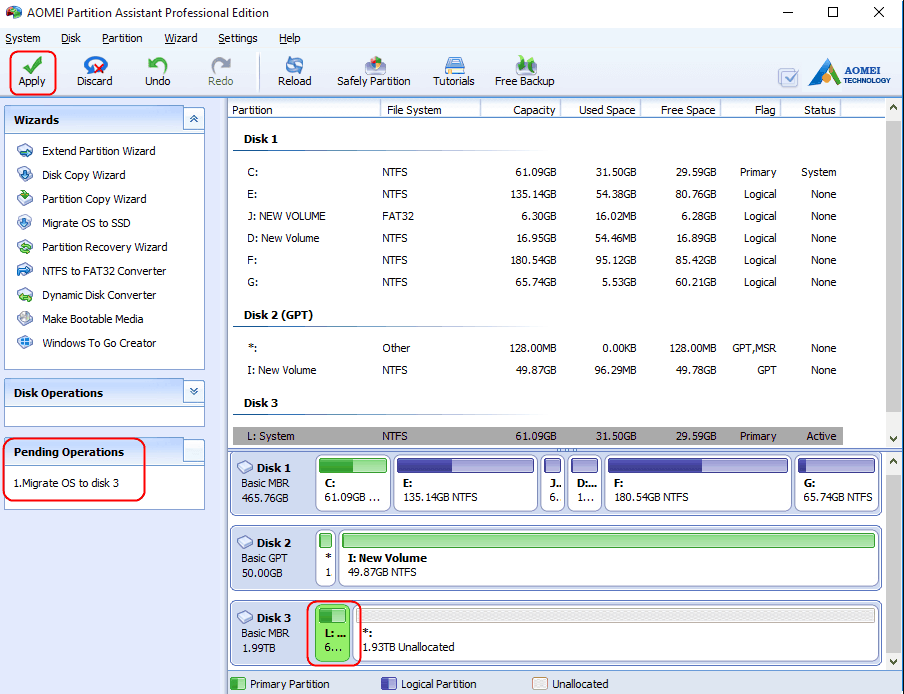This screenshot has width=904, height=694.
Task: Select I: New Volume block in disk map
Action: coord(609,558)
